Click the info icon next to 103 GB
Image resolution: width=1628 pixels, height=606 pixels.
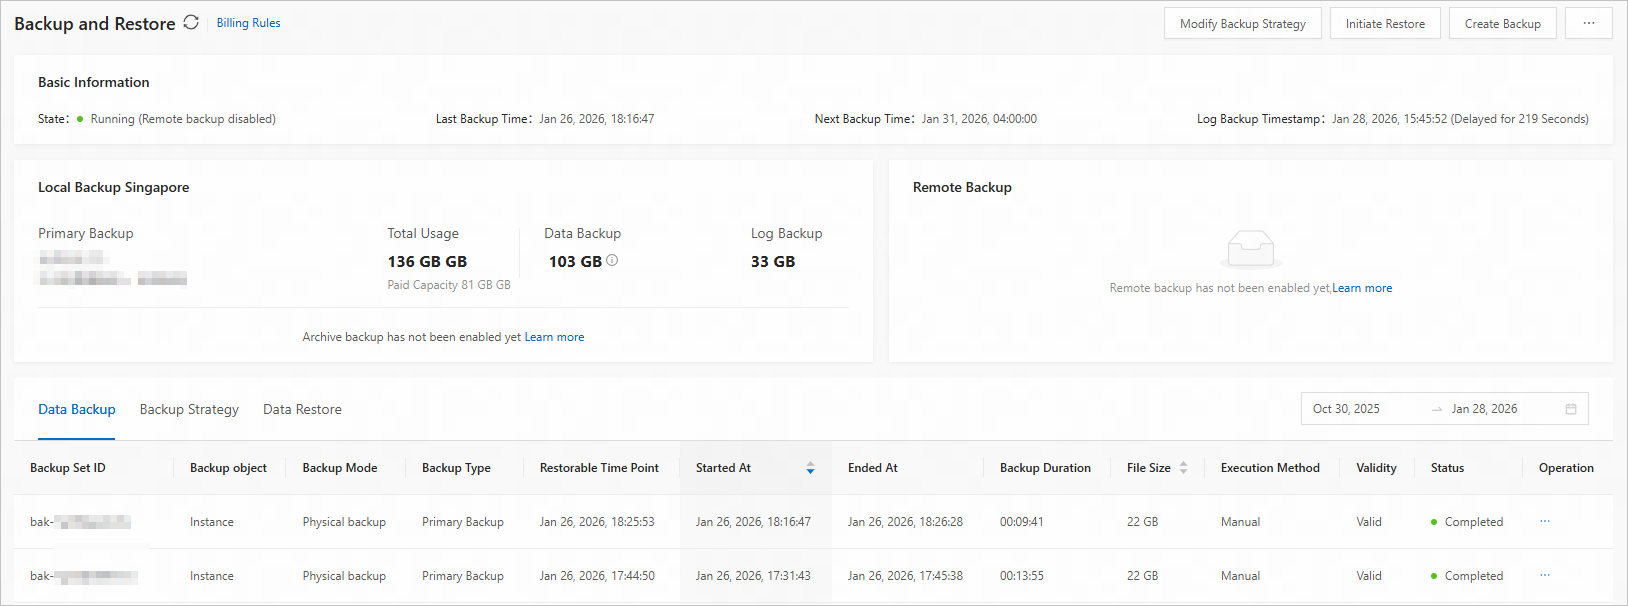point(612,261)
